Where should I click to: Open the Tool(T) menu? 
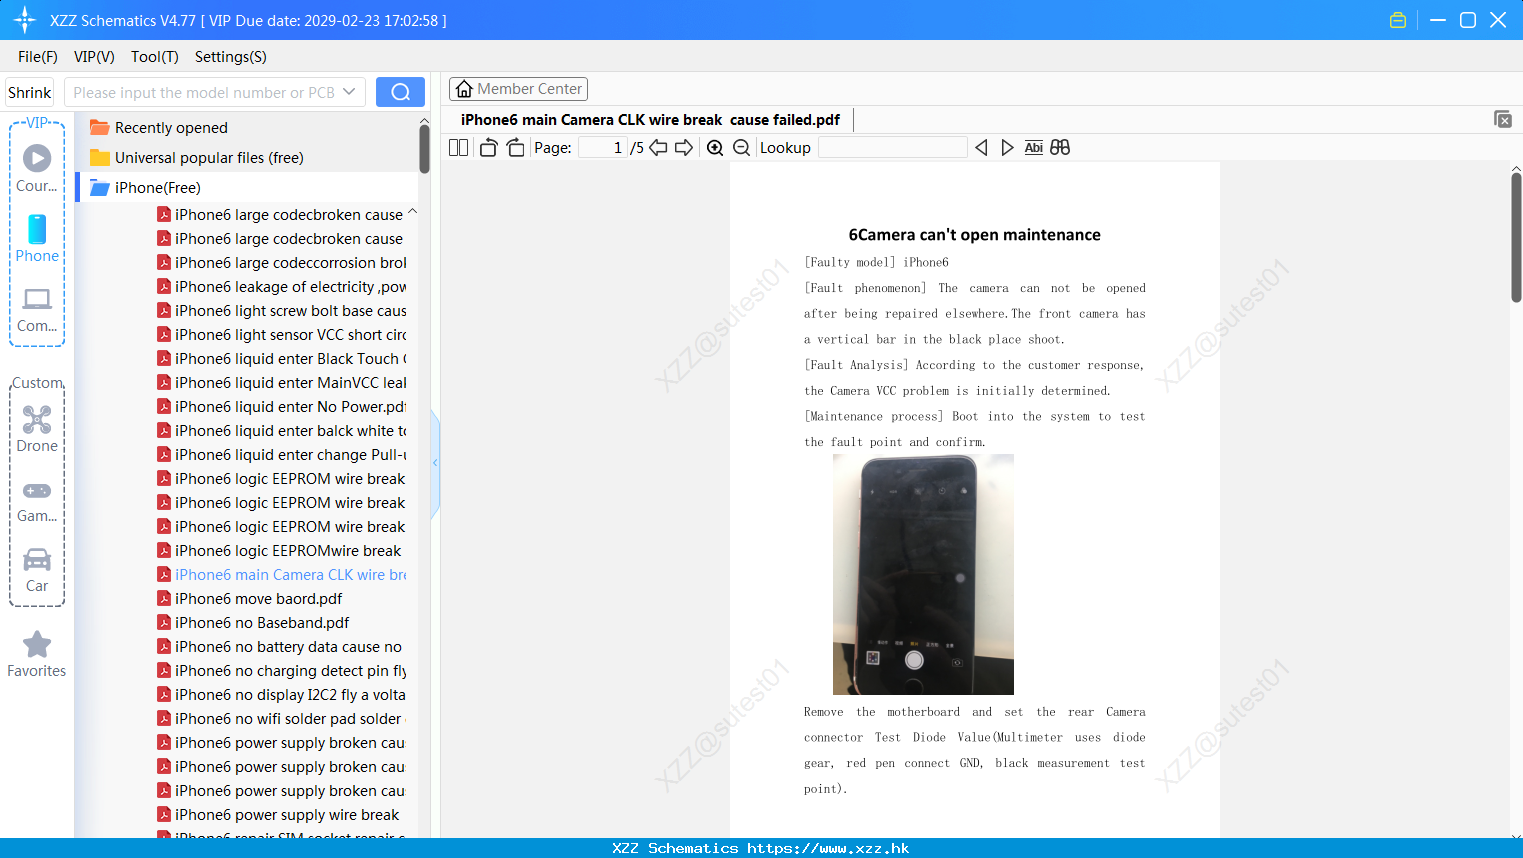155,57
